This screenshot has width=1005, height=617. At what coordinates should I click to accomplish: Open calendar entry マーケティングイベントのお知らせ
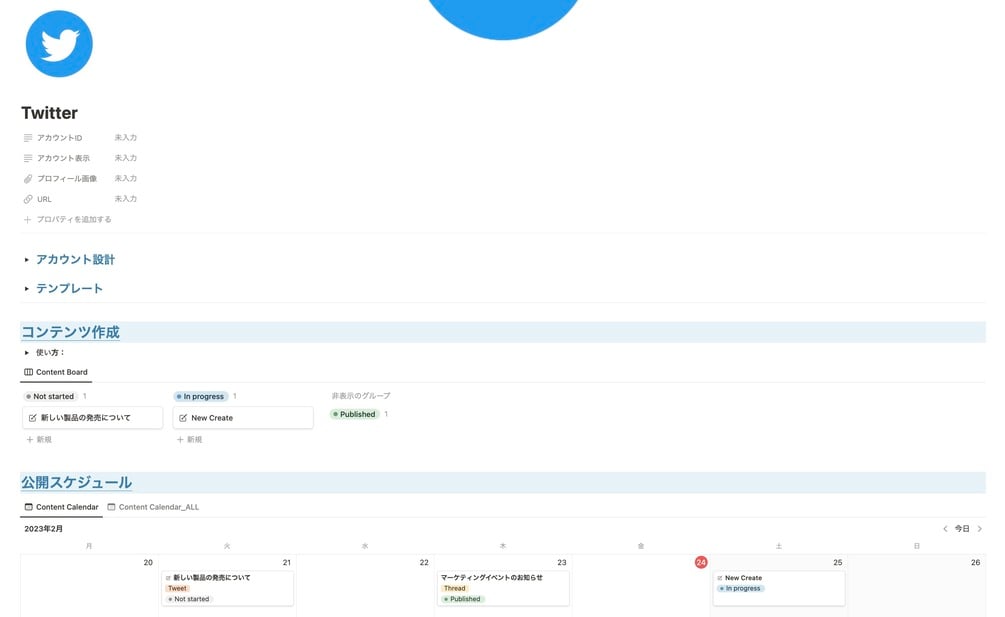(x=503, y=588)
